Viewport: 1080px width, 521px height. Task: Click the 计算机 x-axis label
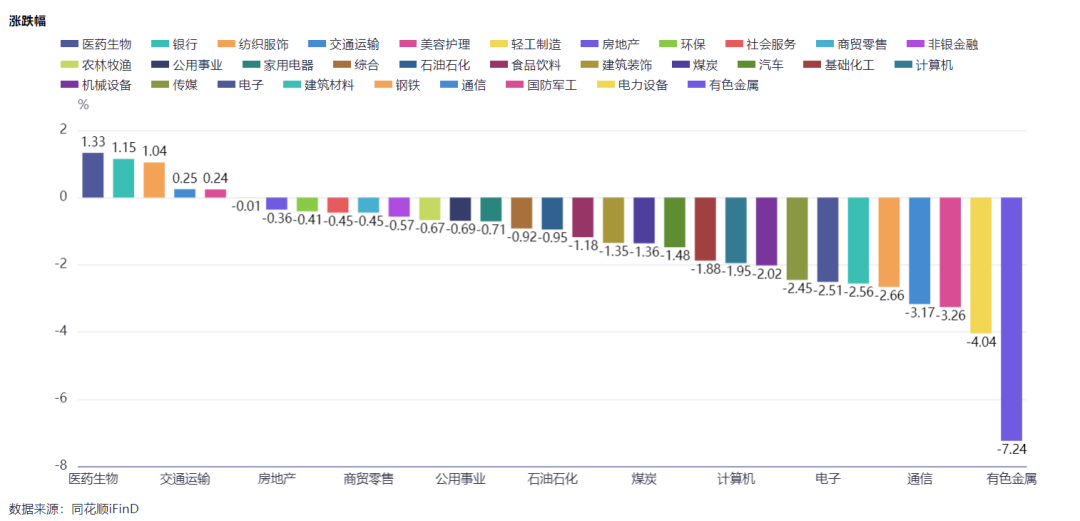click(x=736, y=479)
